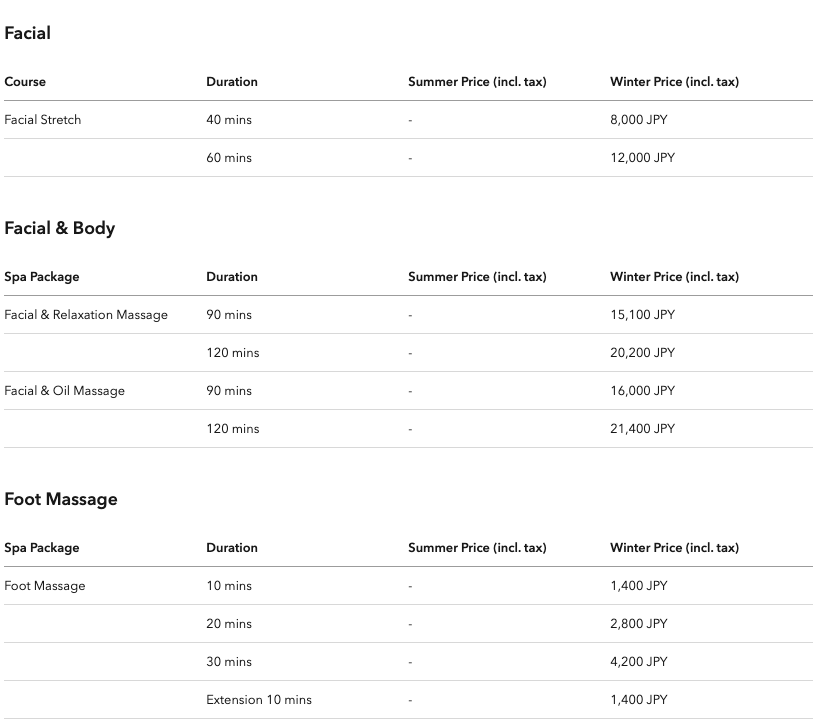Click the 15,100 JPY price
The height and width of the screenshot is (723, 819).
(642, 315)
